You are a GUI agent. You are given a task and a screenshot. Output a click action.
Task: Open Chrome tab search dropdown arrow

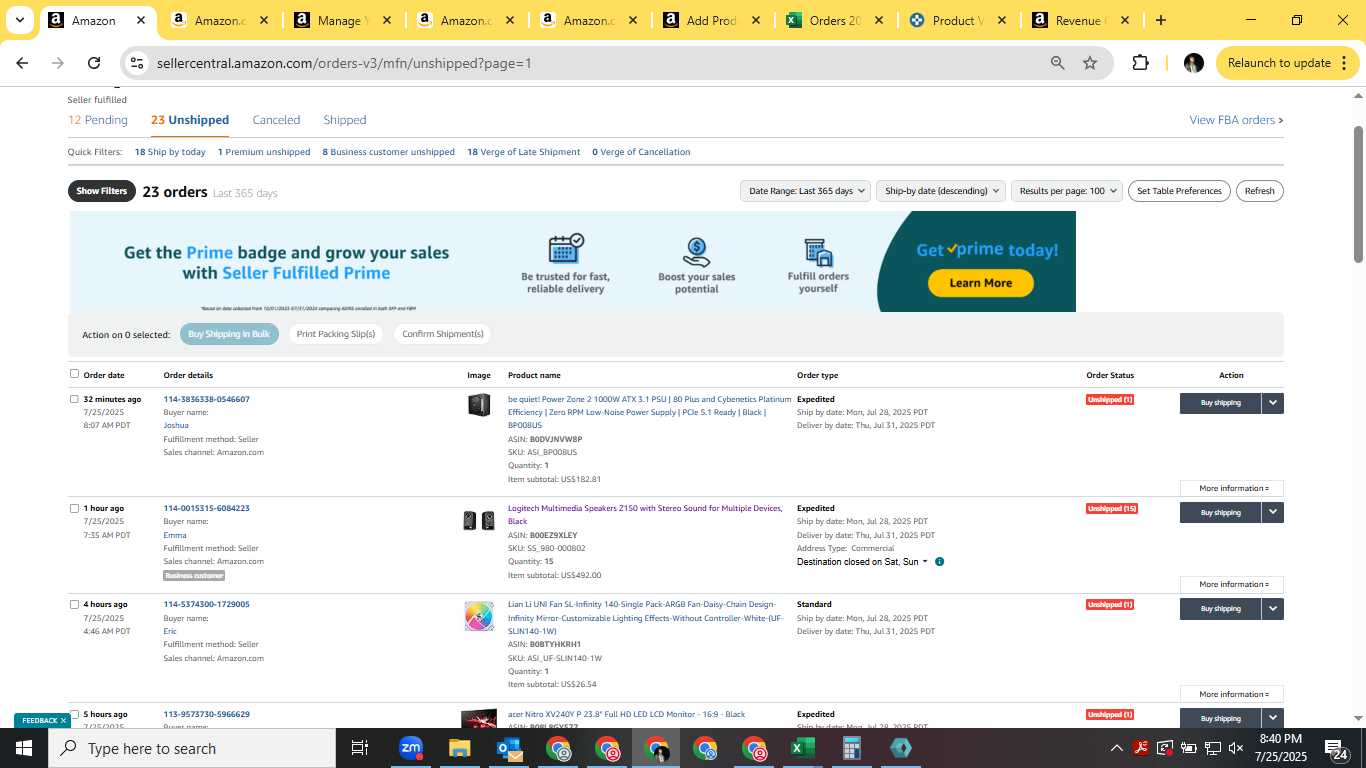coord(19,20)
